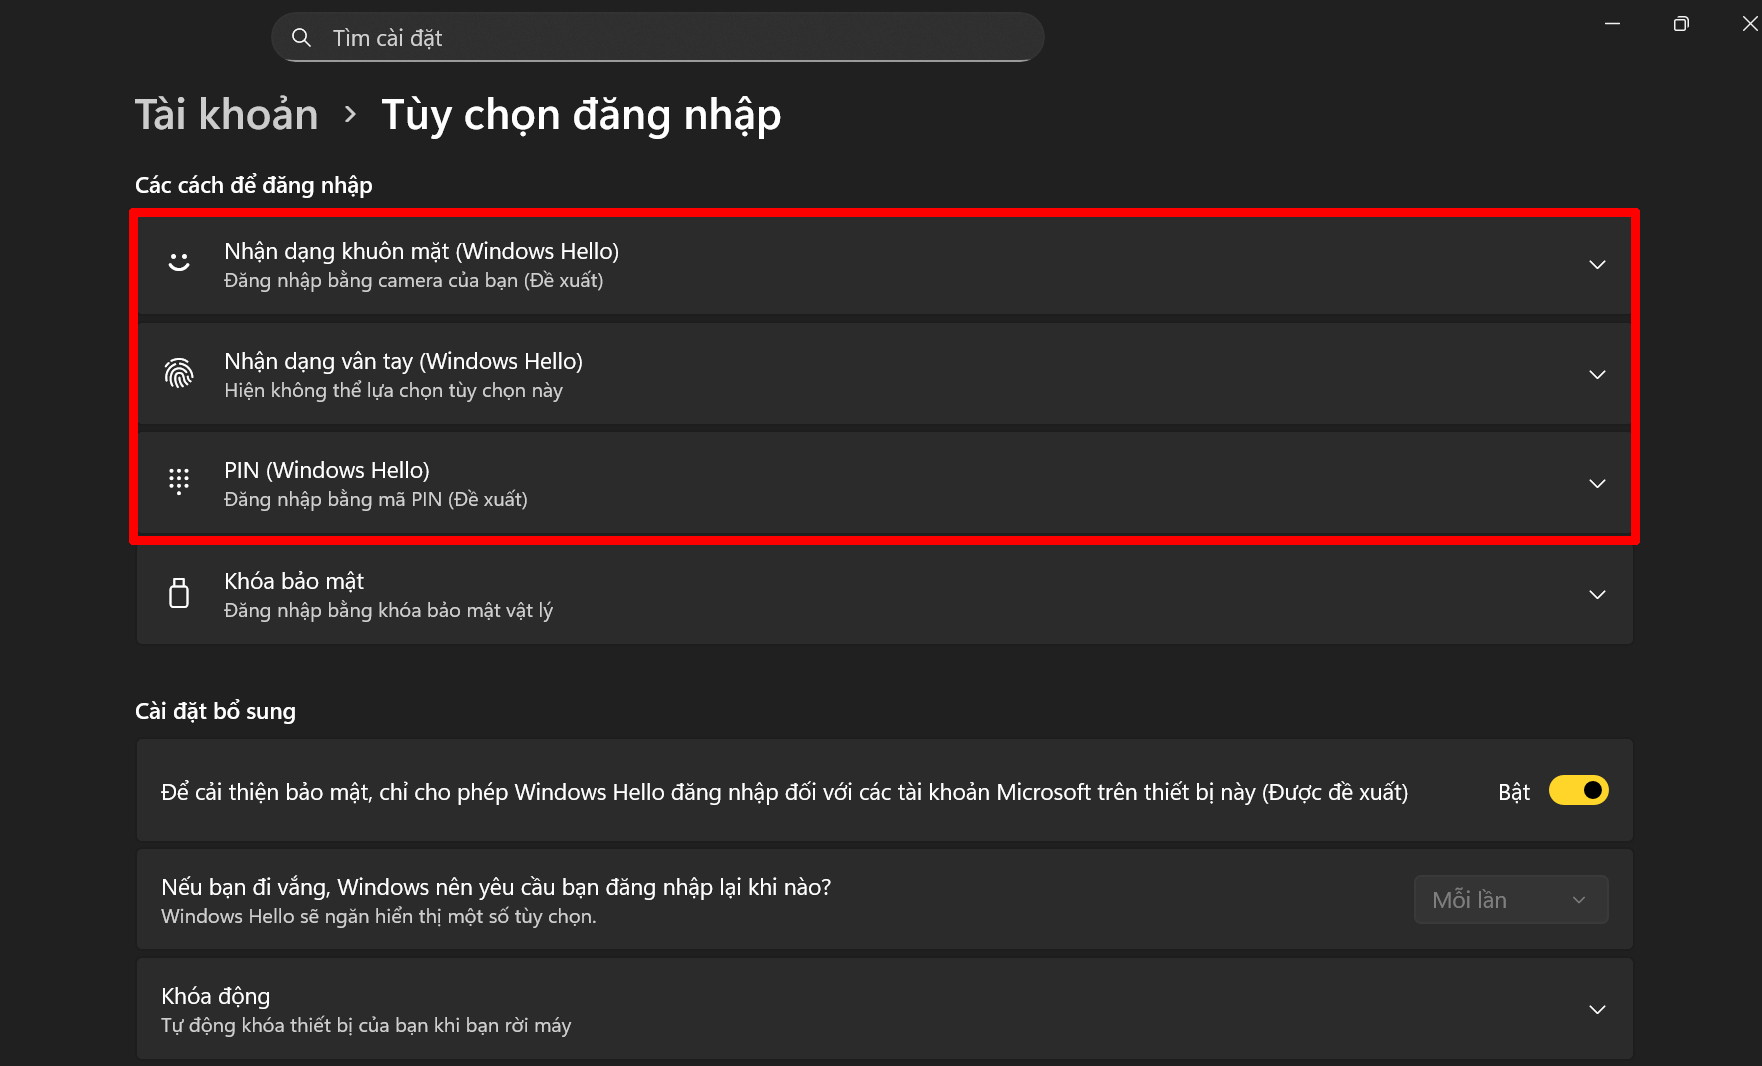Minimize the Settings window
The width and height of the screenshot is (1762, 1066).
click(x=1612, y=24)
